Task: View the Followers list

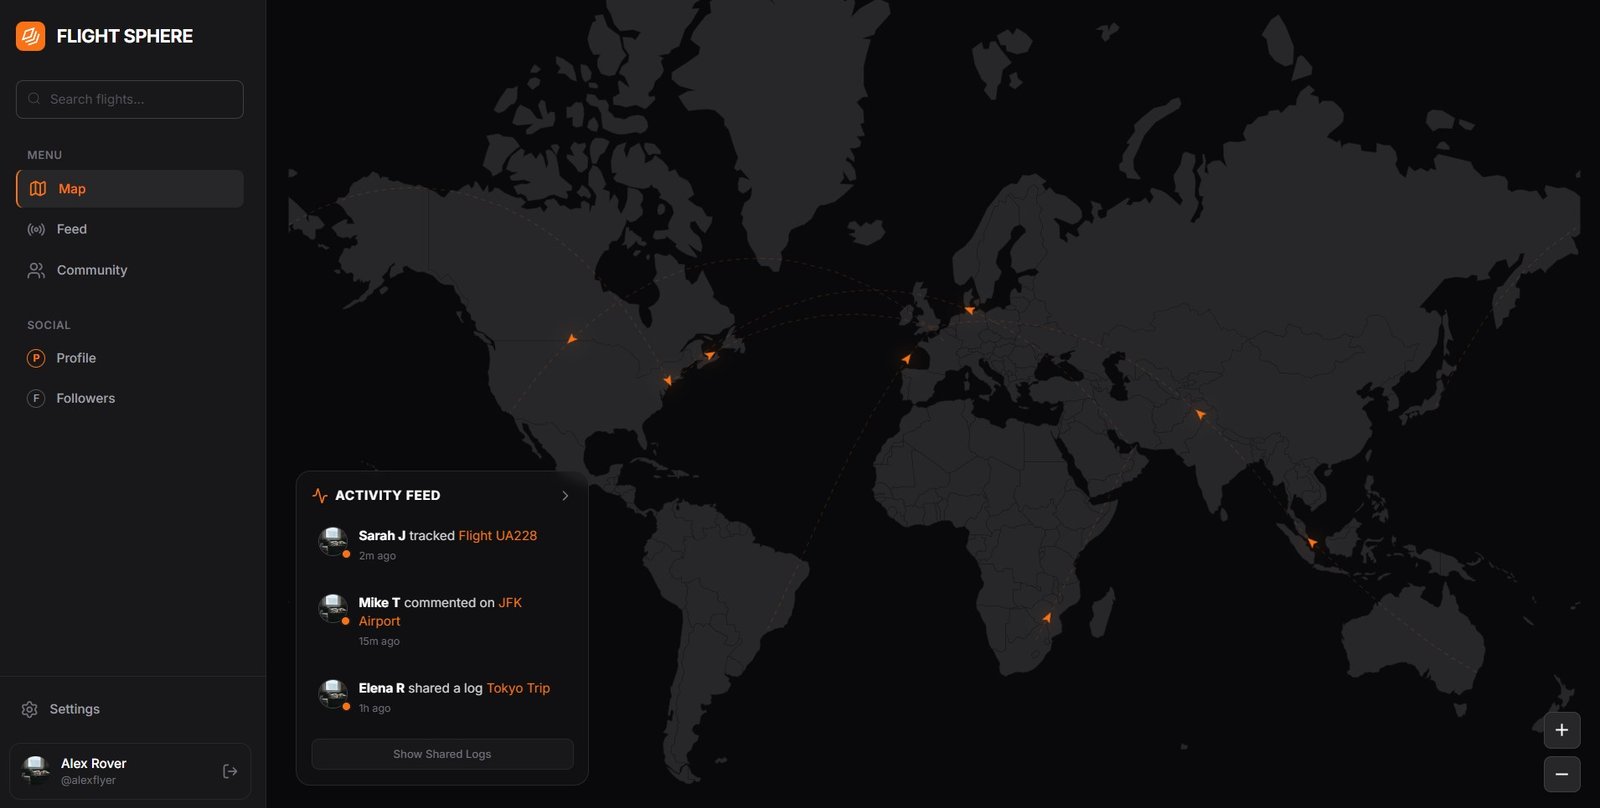Action: click(85, 398)
